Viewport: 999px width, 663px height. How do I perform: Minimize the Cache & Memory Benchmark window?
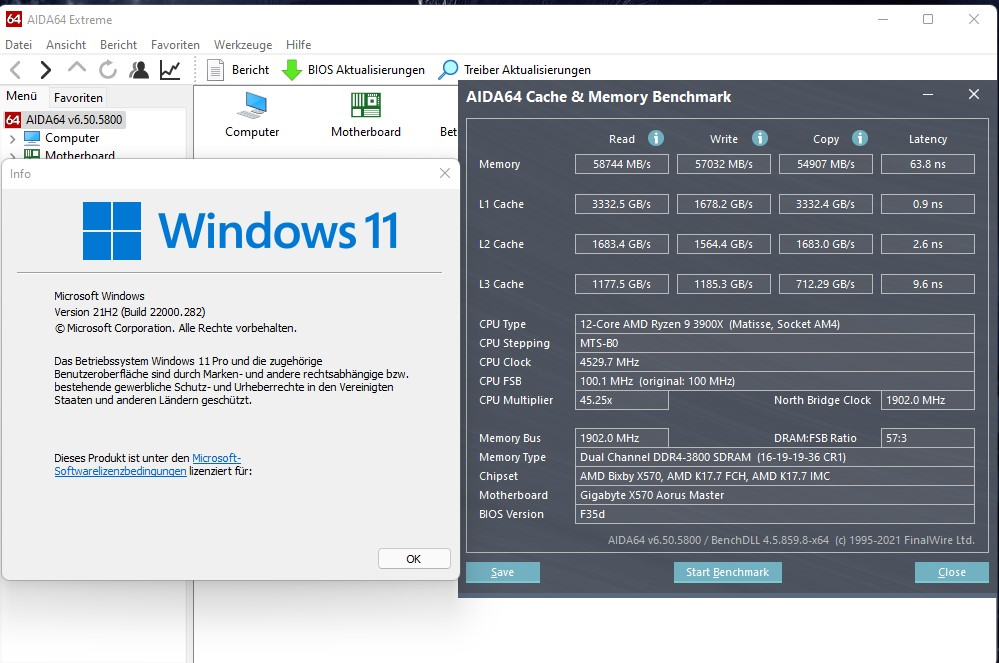(x=928, y=95)
